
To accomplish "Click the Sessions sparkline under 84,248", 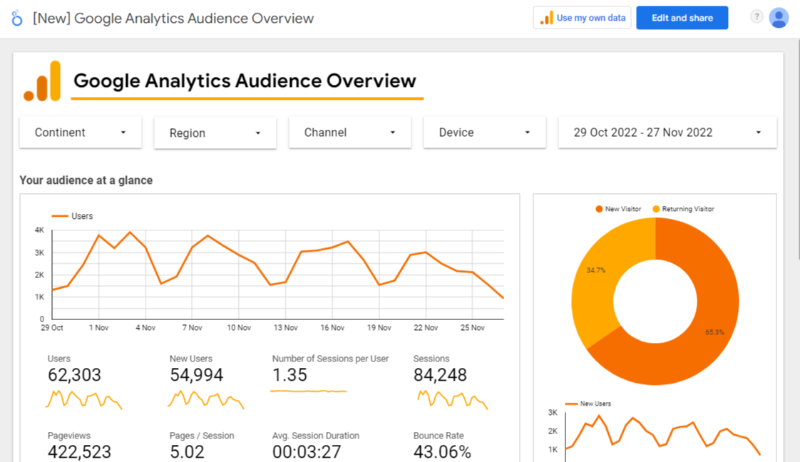I will tap(453, 399).
